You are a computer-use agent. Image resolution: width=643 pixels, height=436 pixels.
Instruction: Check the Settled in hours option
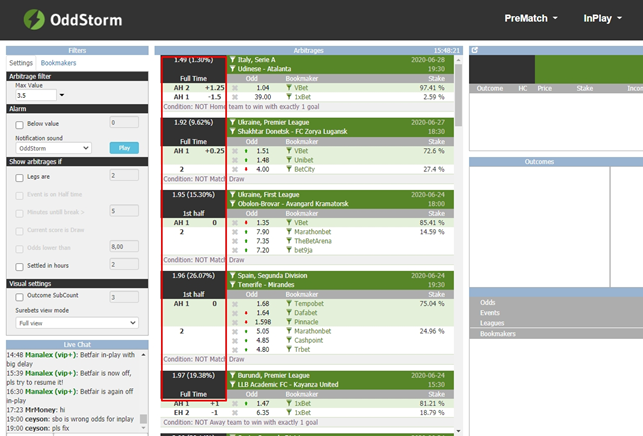(19, 266)
